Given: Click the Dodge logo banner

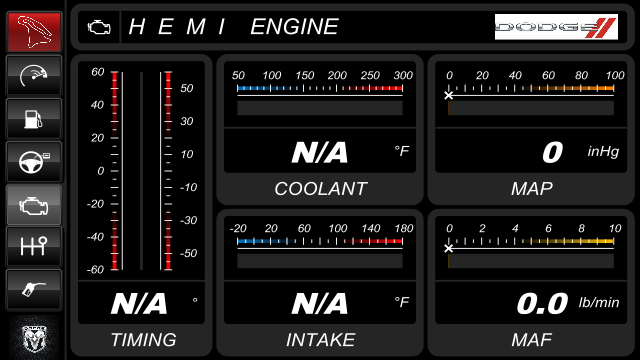Looking at the screenshot, I should [556, 27].
